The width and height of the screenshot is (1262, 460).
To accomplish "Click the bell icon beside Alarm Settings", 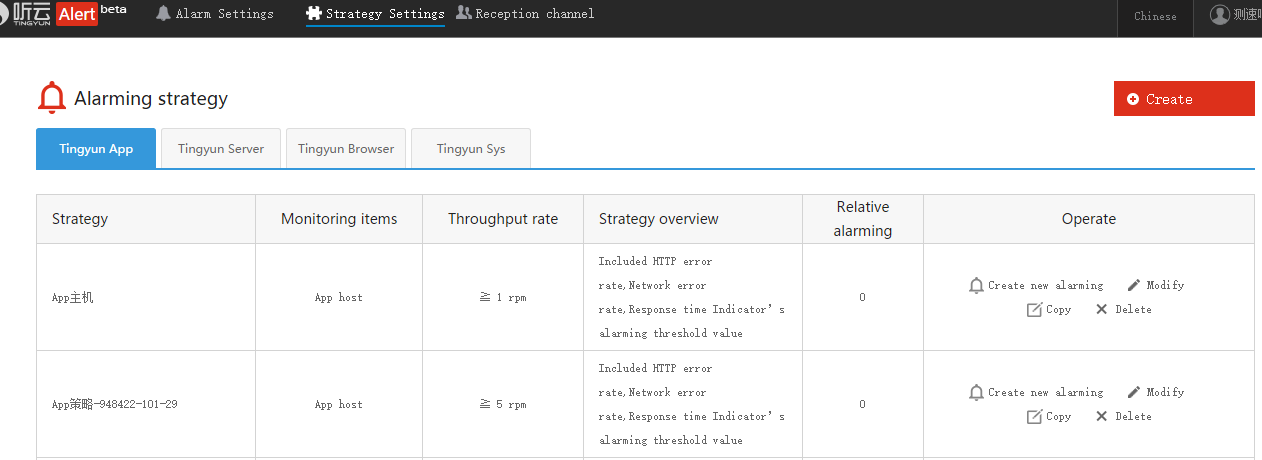I will pyautogui.click(x=163, y=14).
